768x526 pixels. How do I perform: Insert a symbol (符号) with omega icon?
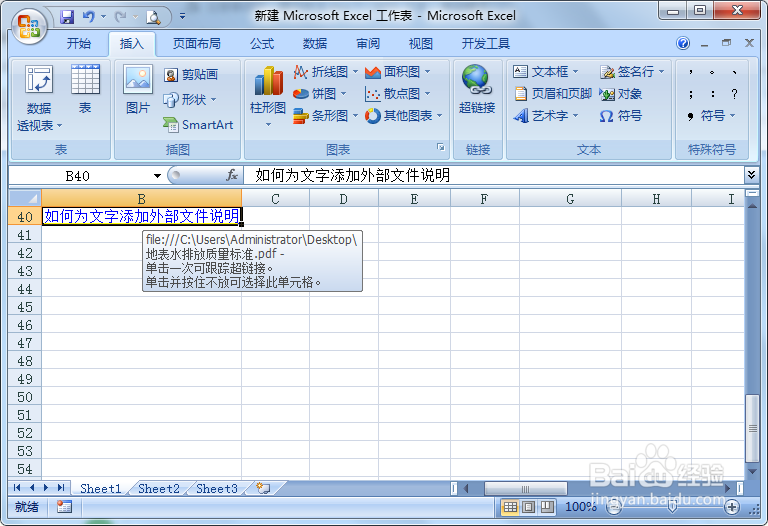[621, 116]
